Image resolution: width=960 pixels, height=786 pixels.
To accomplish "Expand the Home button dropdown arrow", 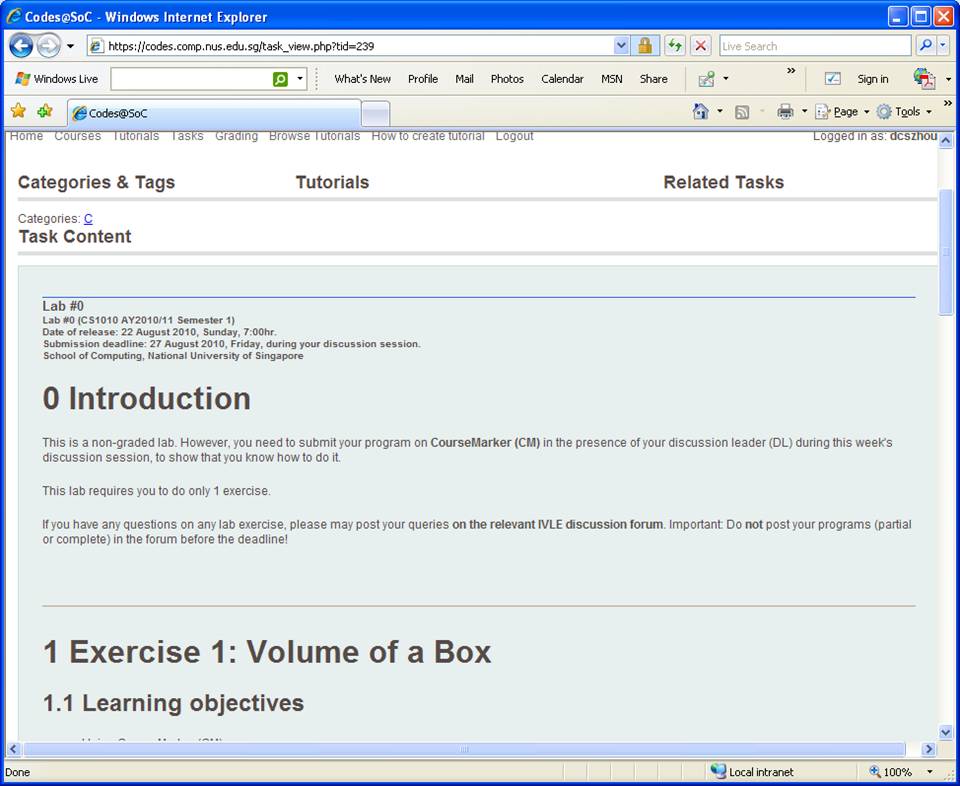I will click(720, 111).
